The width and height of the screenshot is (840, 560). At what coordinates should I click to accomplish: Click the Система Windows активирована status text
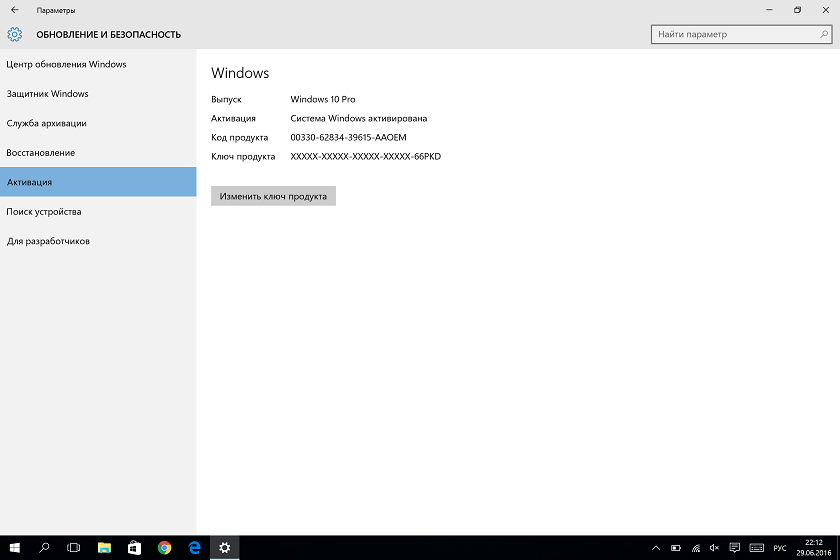point(358,118)
